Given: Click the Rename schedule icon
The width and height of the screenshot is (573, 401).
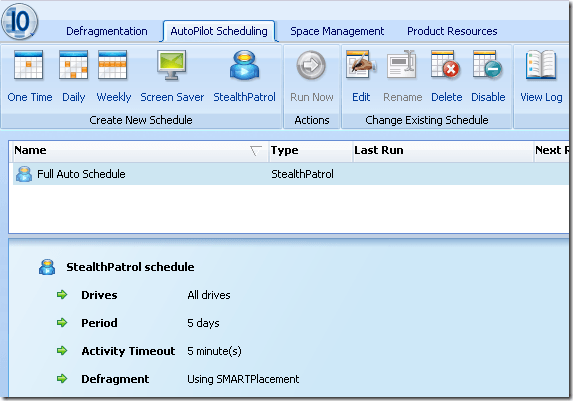Looking at the screenshot, I should coord(402,64).
